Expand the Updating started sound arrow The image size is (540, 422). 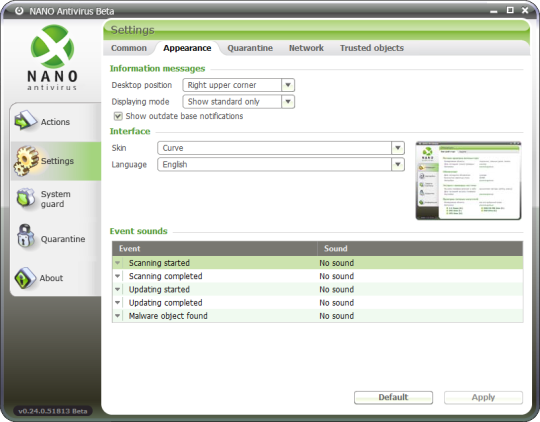point(117,289)
